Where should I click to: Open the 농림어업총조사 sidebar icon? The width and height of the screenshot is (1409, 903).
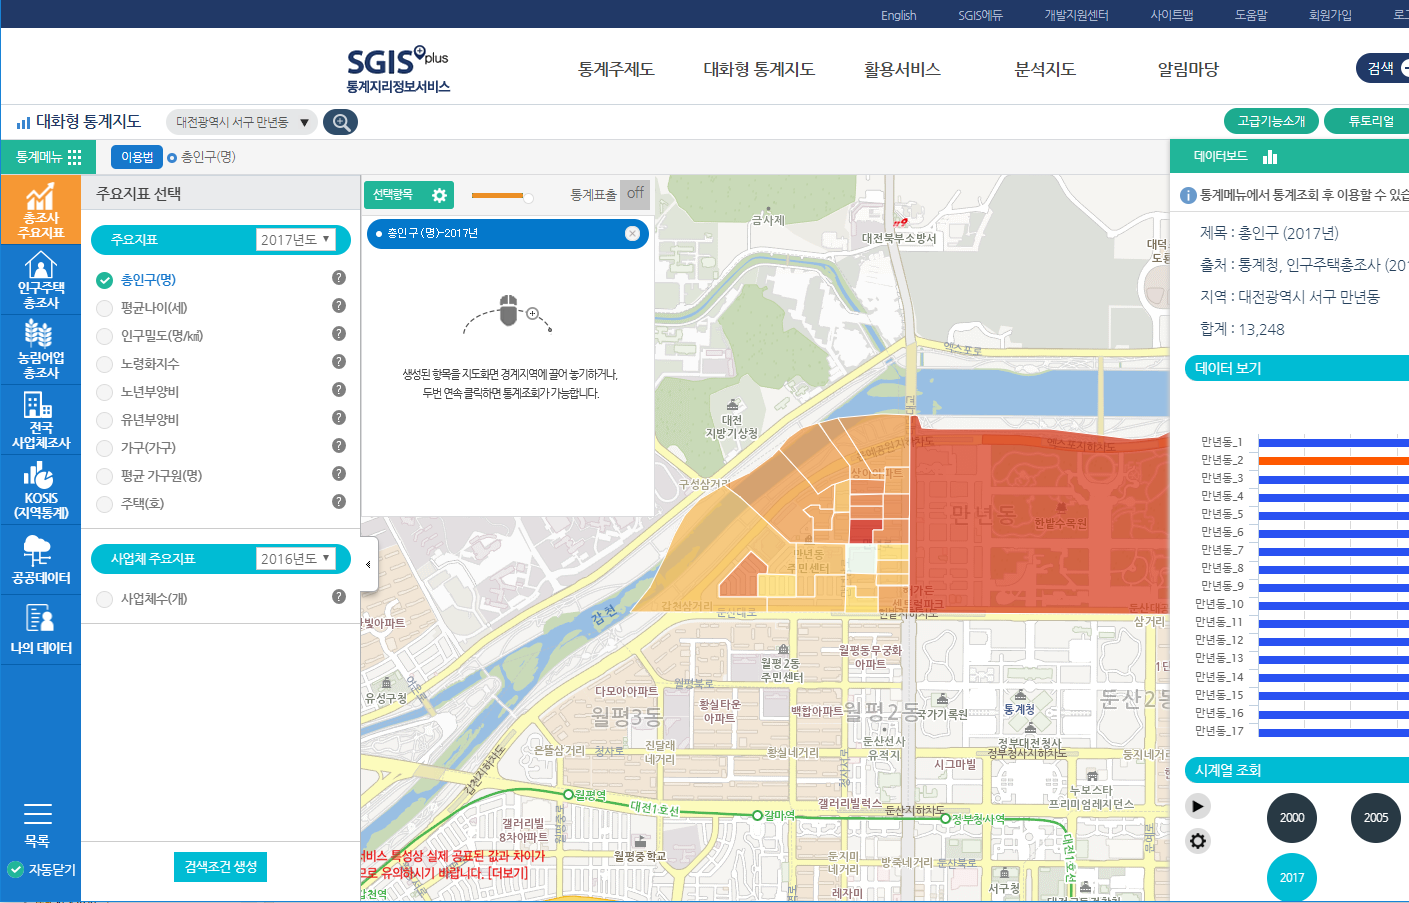tap(40, 350)
